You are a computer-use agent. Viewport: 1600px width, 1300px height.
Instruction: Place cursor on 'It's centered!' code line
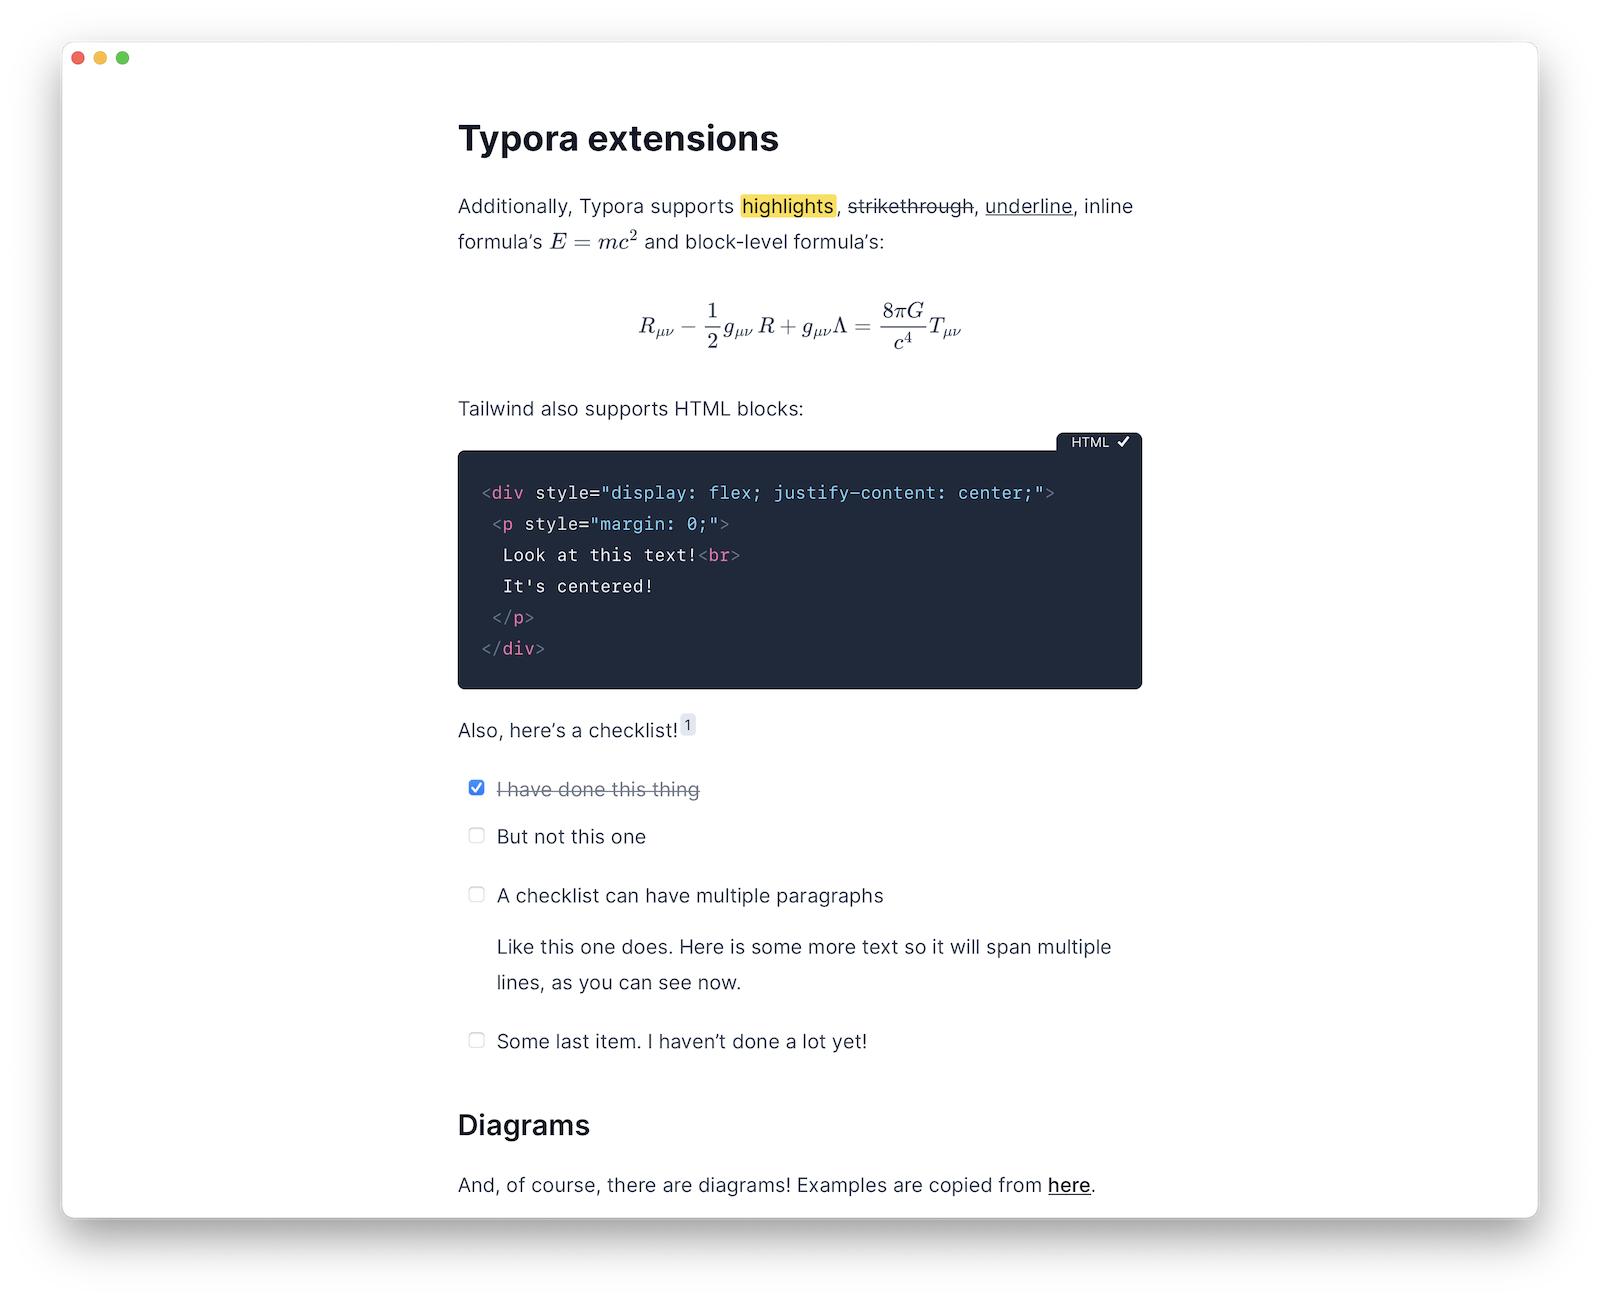[578, 586]
